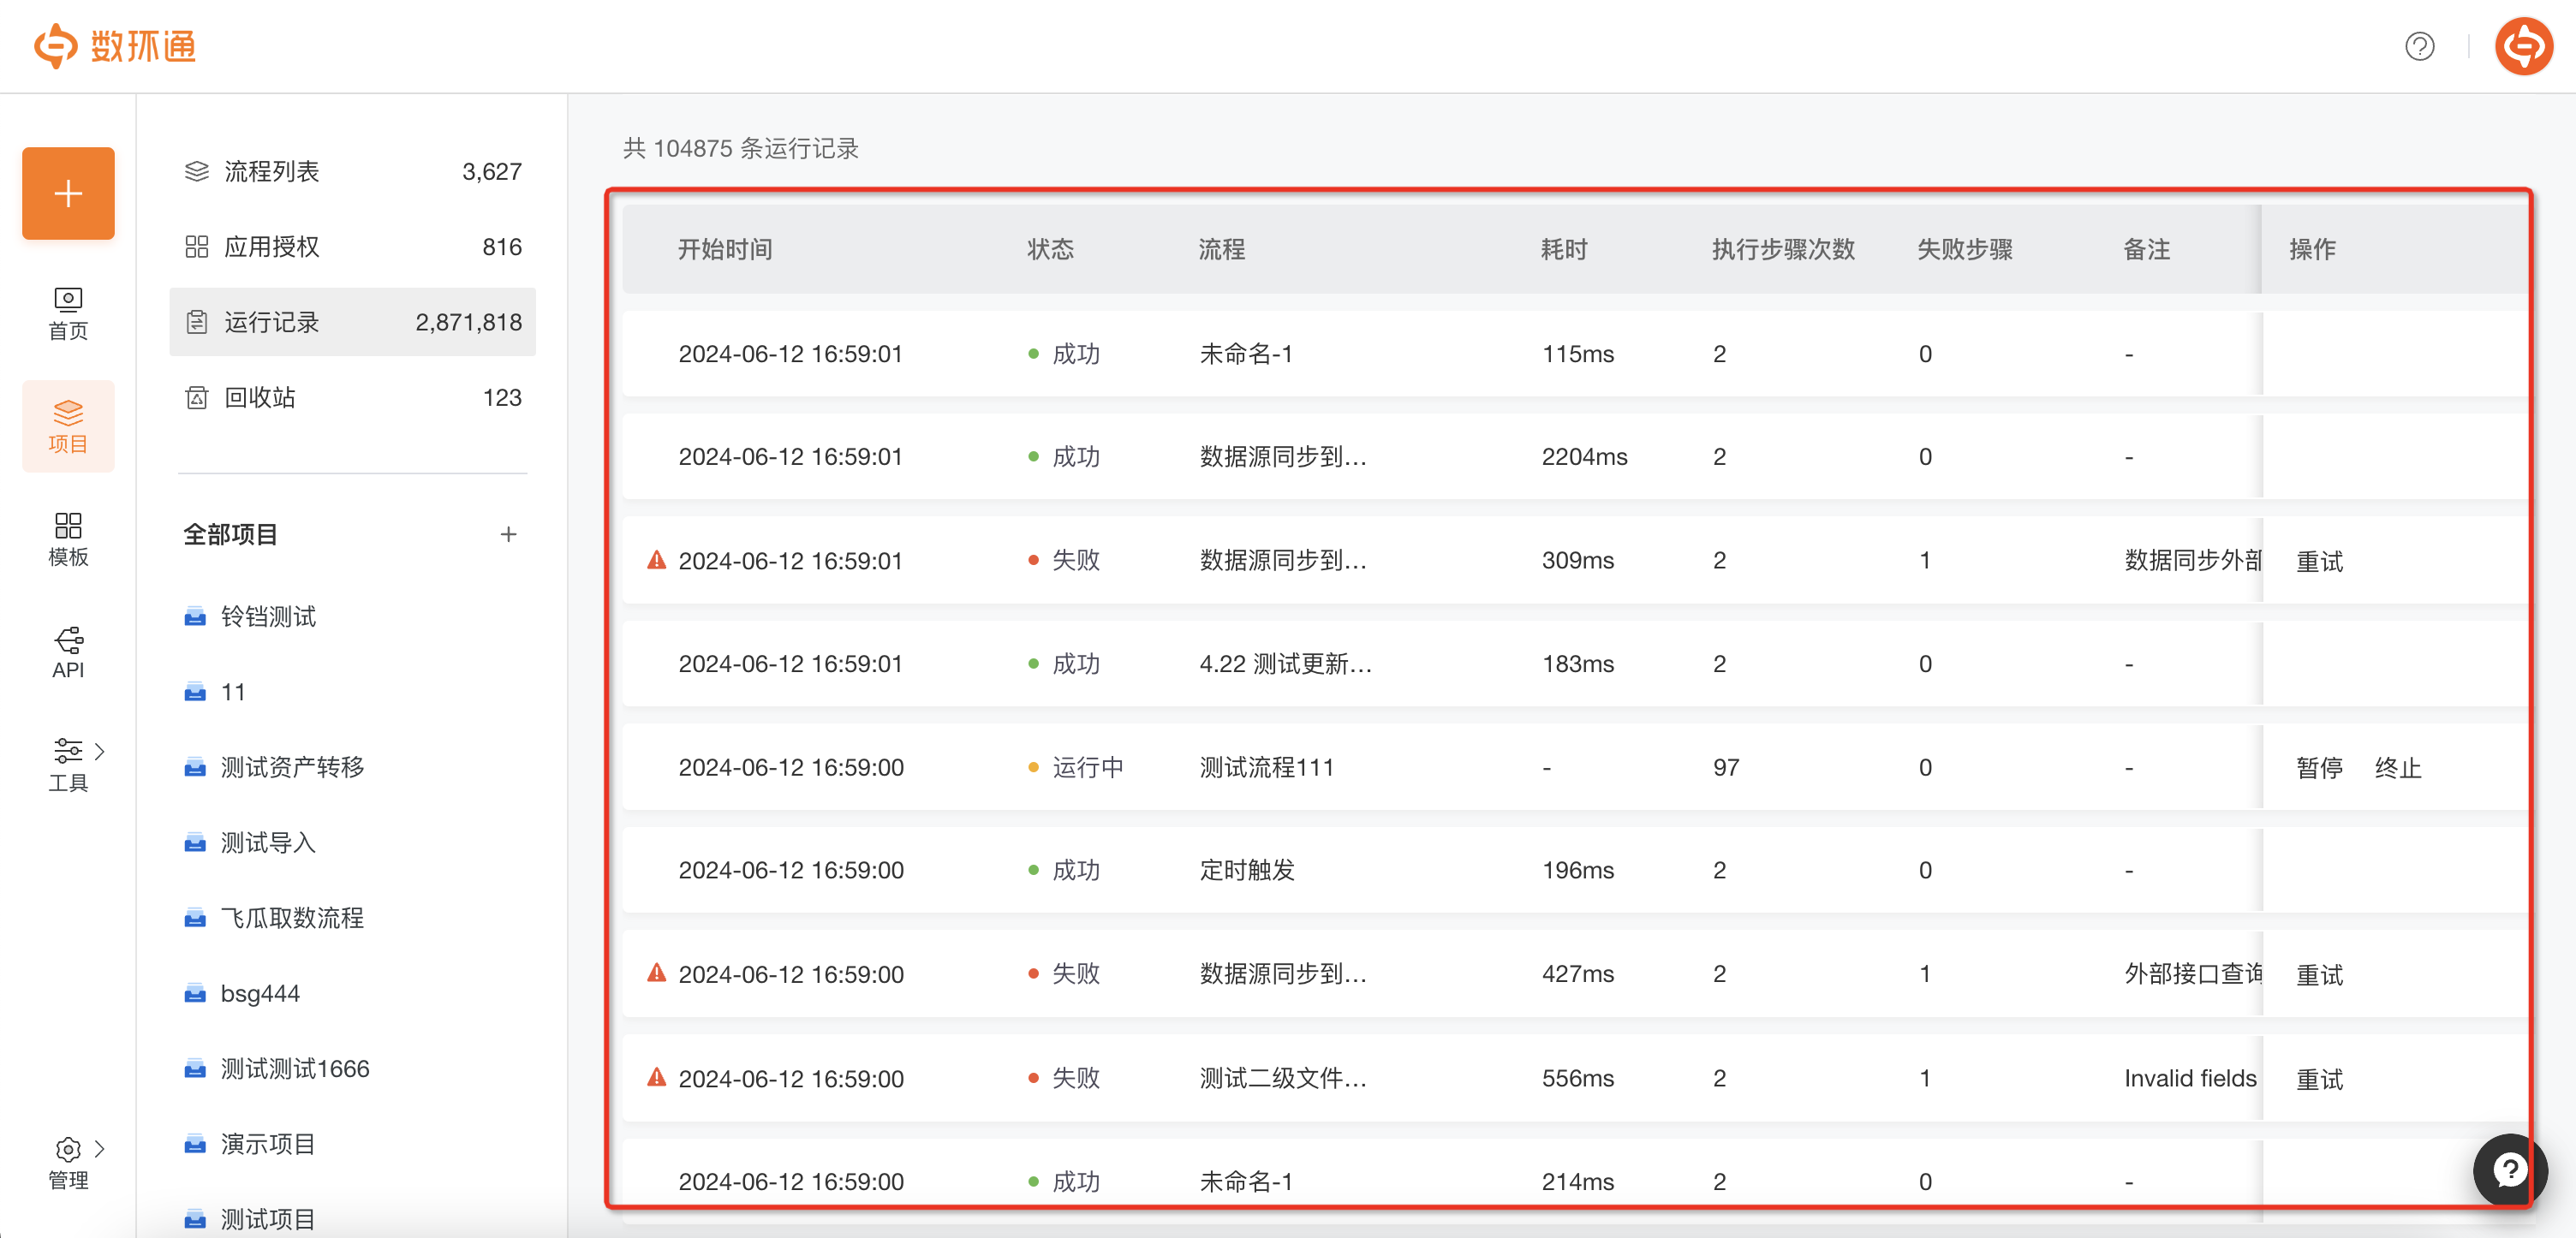Click the 开始时间 column header
This screenshot has height=1238, width=2576.
click(x=725, y=249)
